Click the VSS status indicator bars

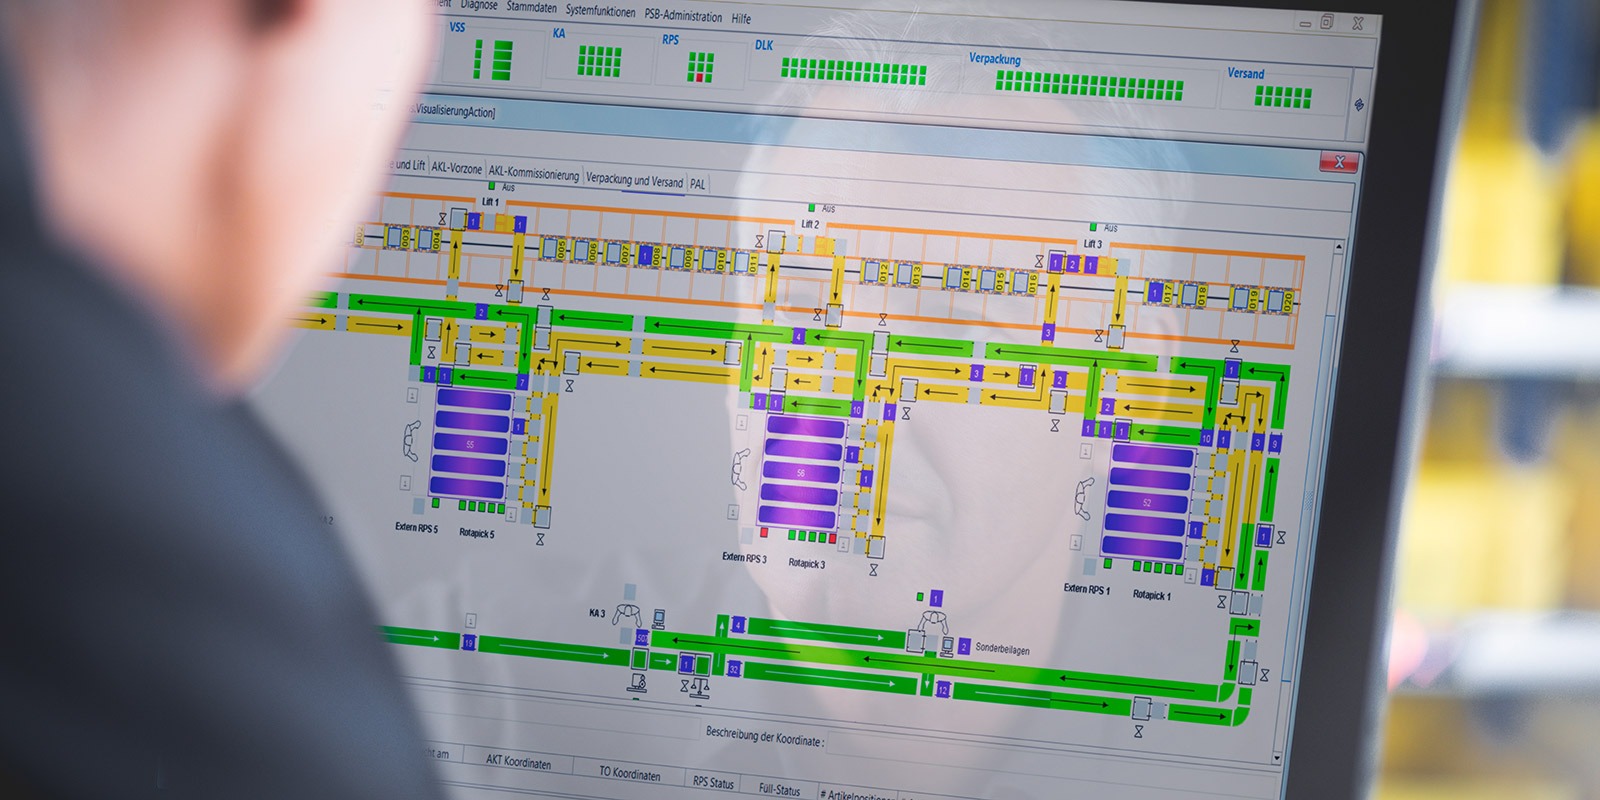coord(493,58)
